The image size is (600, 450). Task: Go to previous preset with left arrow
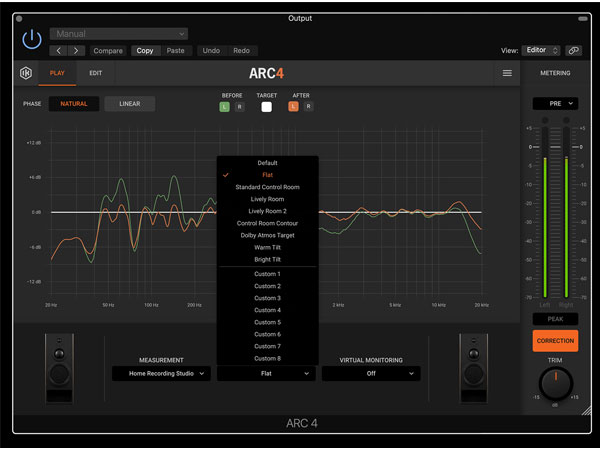coord(58,51)
